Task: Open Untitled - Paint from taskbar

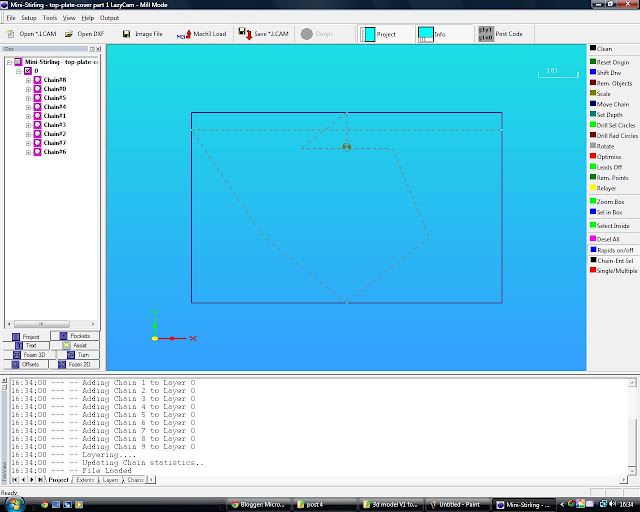Action: (x=456, y=505)
